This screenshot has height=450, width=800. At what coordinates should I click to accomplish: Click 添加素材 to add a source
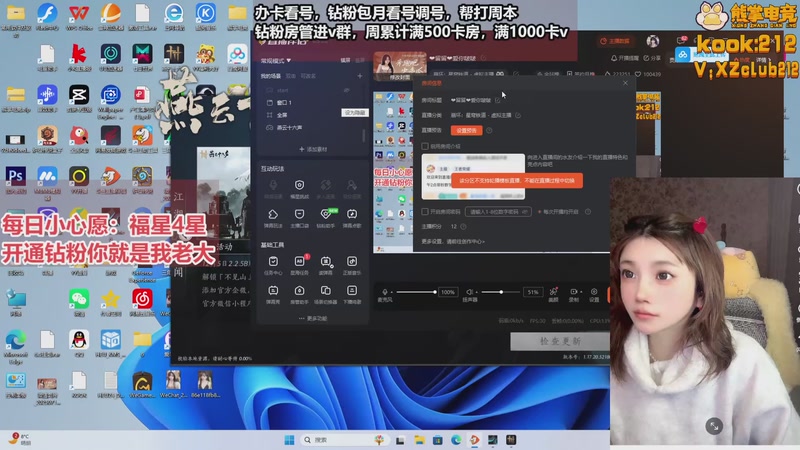tap(313, 149)
